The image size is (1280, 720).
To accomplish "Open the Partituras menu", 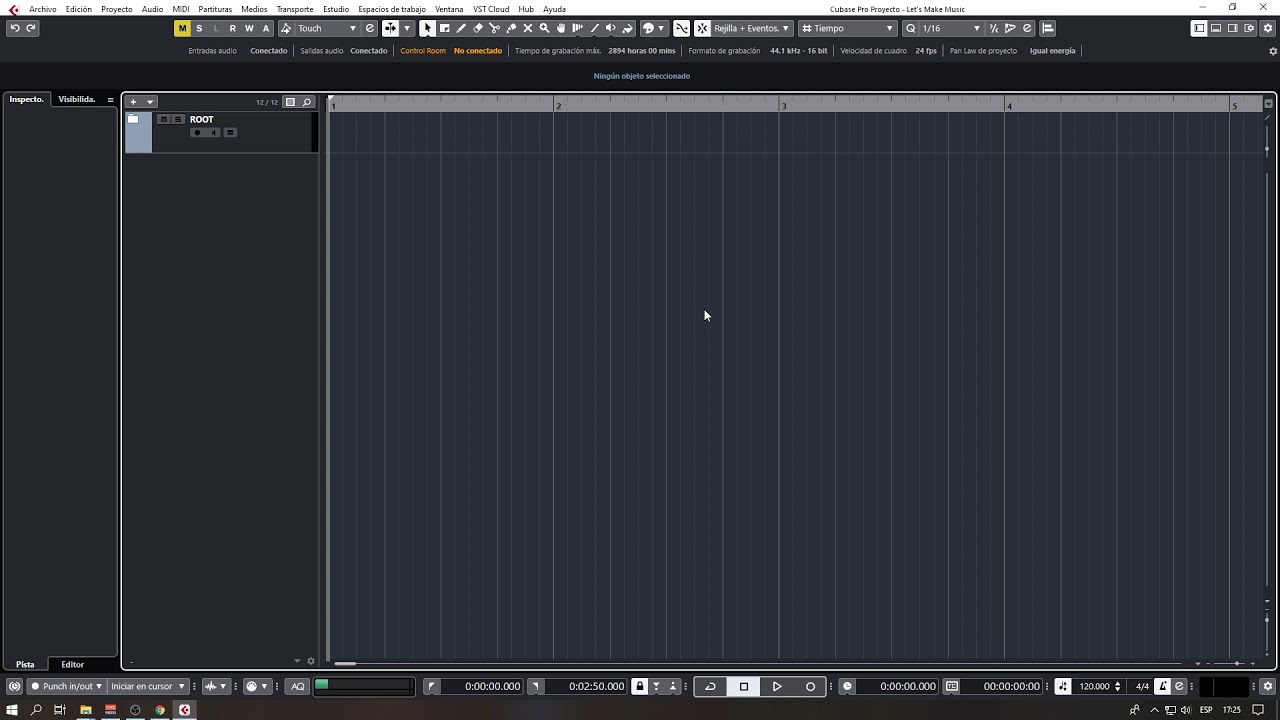I will coord(215,9).
